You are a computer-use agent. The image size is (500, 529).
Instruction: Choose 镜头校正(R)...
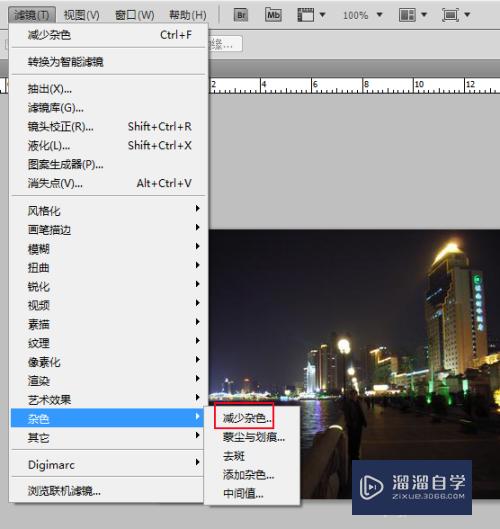pos(108,127)
